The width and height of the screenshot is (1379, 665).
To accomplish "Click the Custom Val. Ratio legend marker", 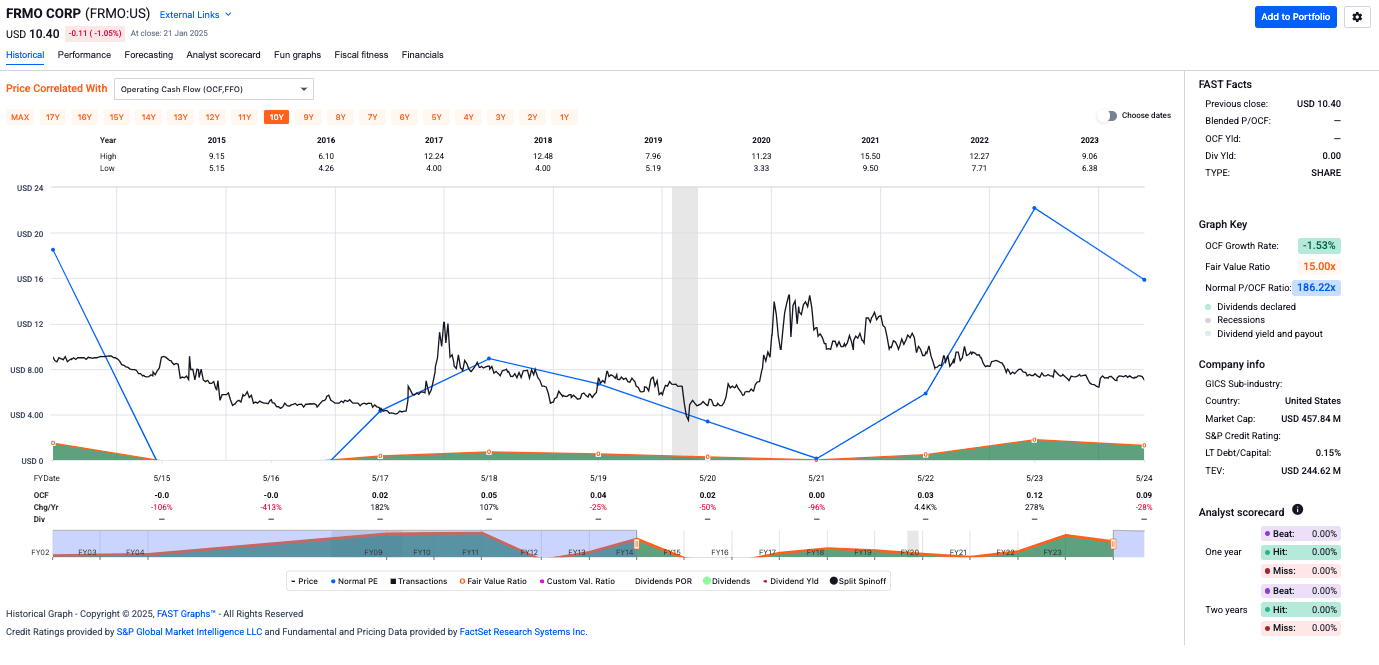I will (x=542, y=580).
